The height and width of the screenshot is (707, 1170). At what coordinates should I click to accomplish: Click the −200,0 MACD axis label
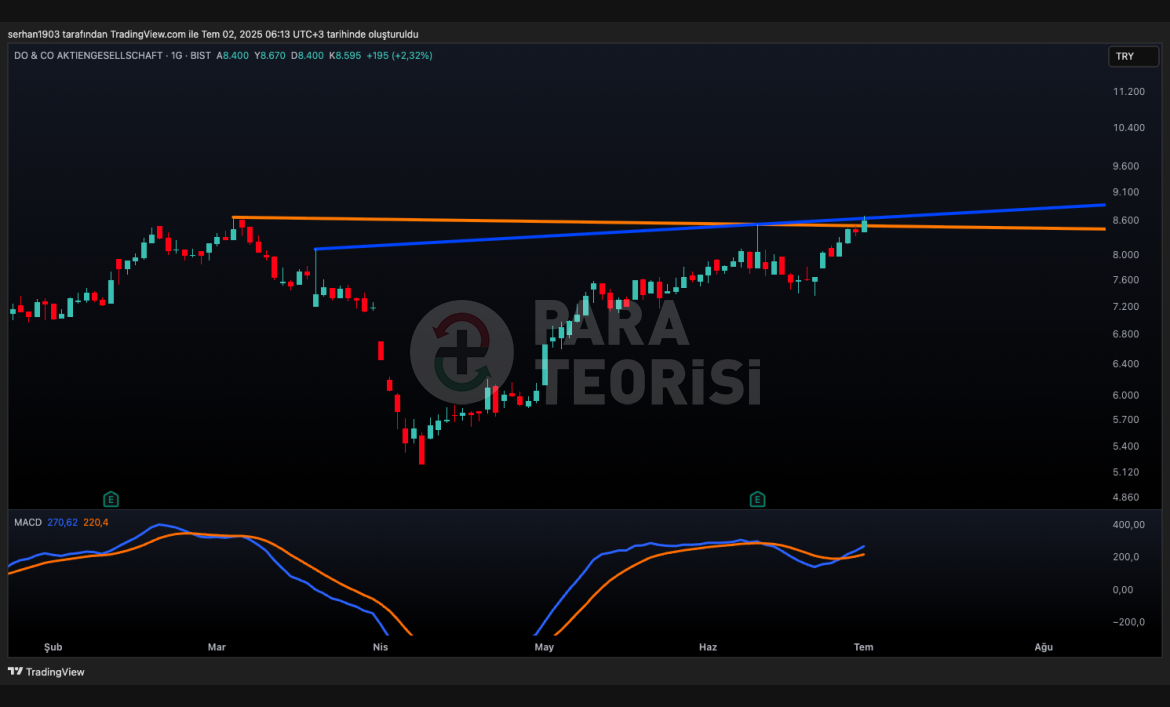tap(1128, 621)
